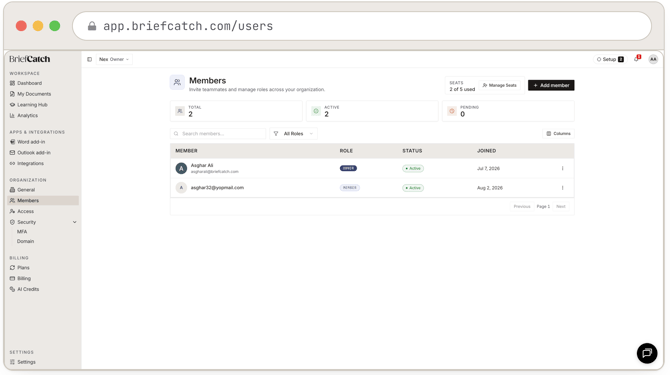Click the Previous pagination button
The height and width of the screenshot is (375, 670).
[x=522, y=207]
